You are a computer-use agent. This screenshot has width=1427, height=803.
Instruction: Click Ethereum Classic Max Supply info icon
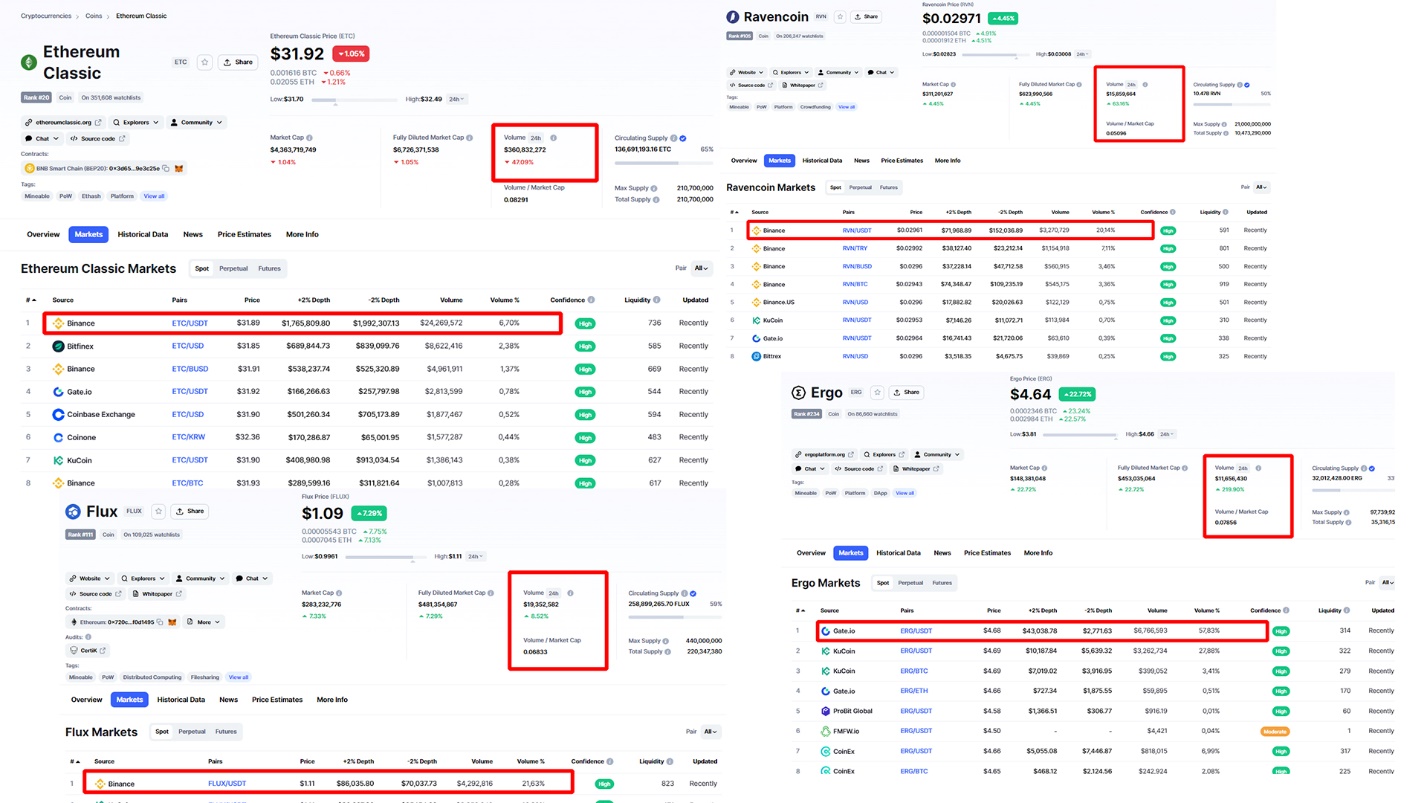point(655,188)
